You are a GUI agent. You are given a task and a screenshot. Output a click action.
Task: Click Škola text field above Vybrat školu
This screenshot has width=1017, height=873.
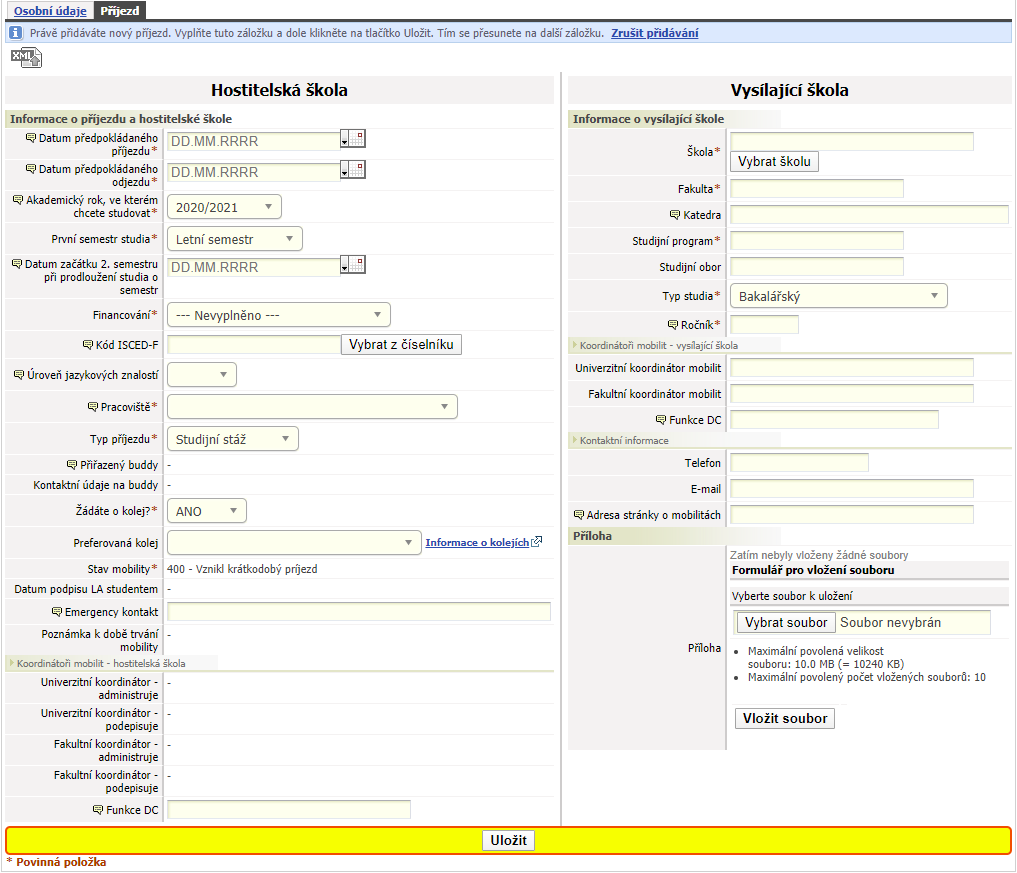click(x=852, y=141)
